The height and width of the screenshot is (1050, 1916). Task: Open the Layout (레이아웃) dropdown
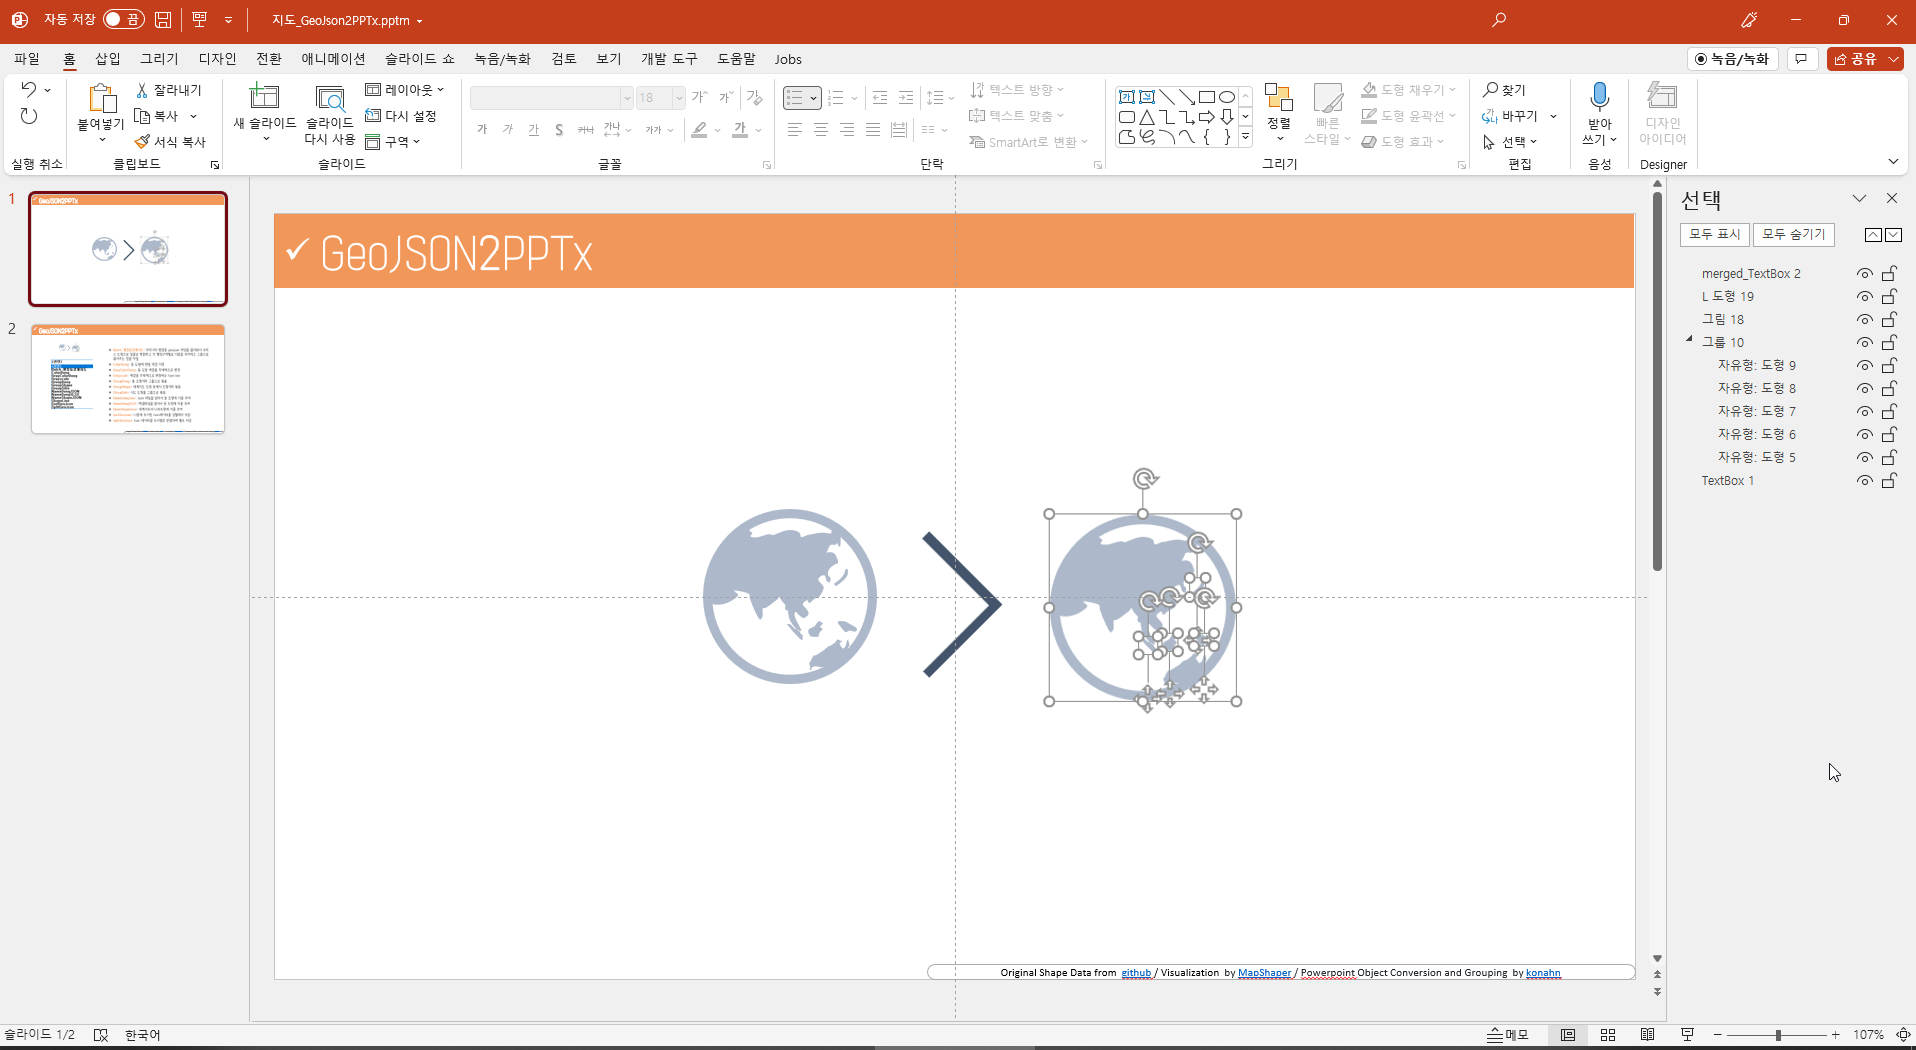(x=405, y=90)
